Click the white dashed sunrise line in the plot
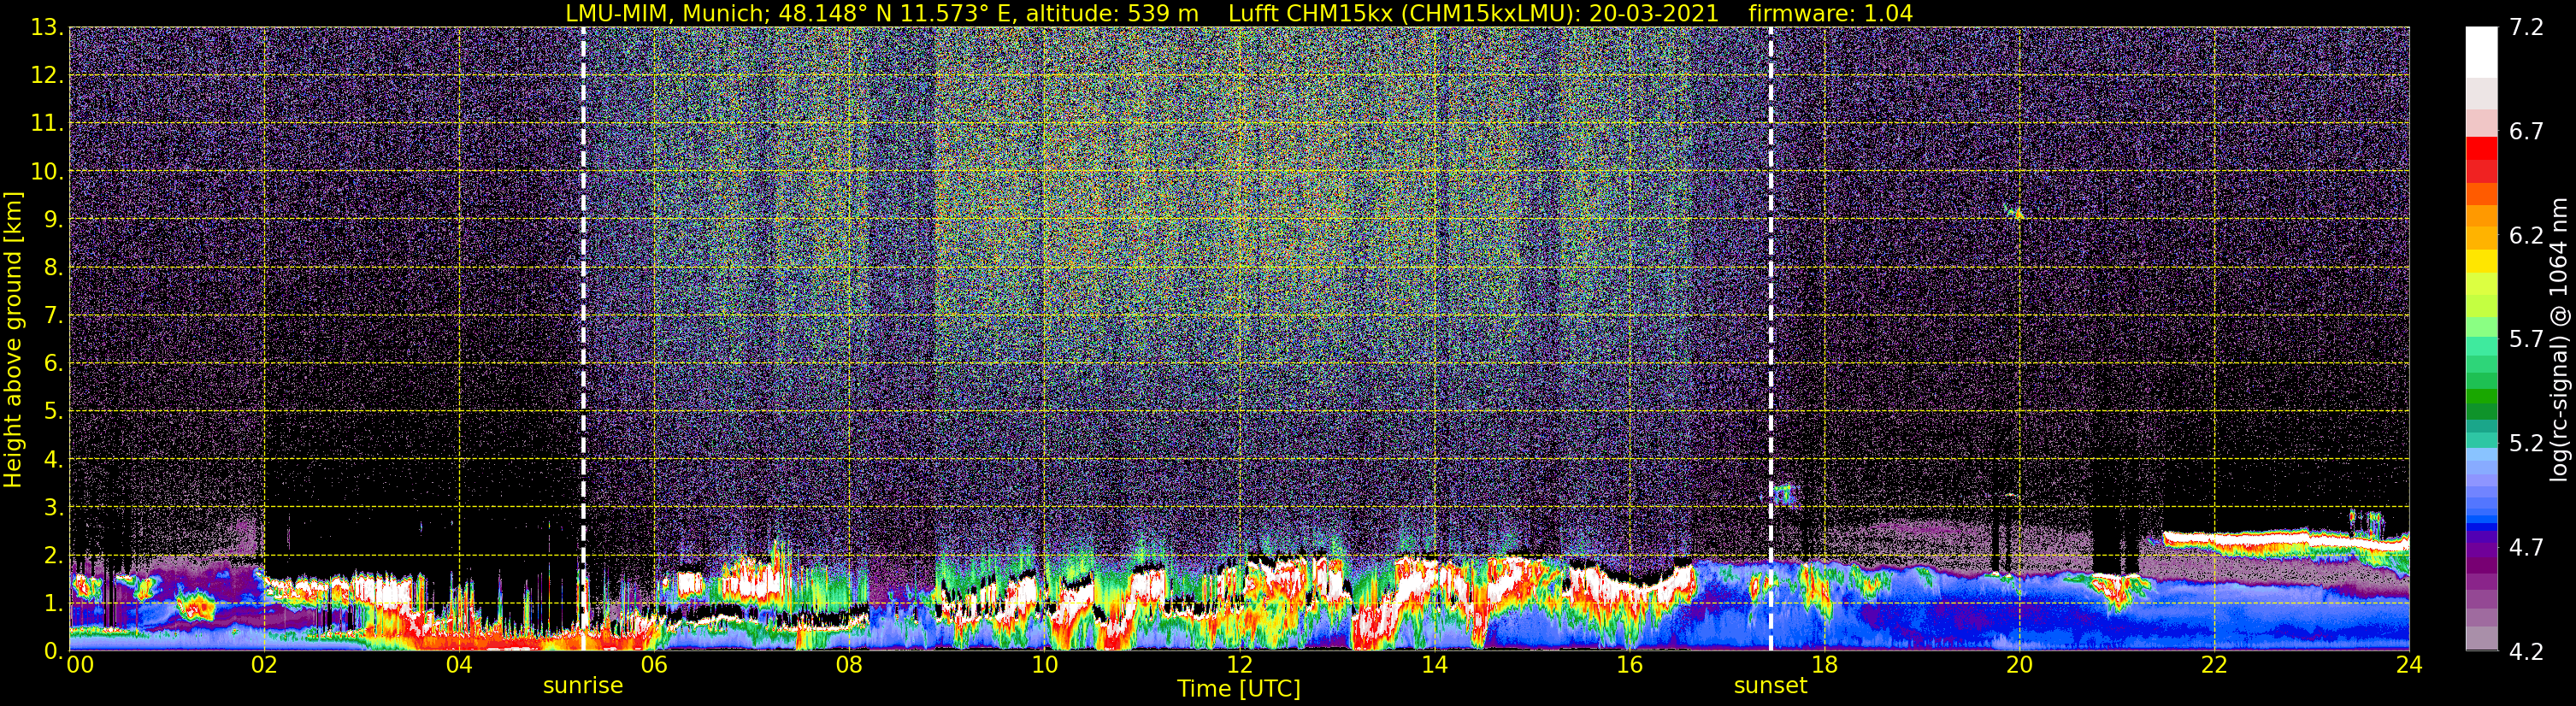Viewport: 2576px width, 706px height. click(583, 339)
